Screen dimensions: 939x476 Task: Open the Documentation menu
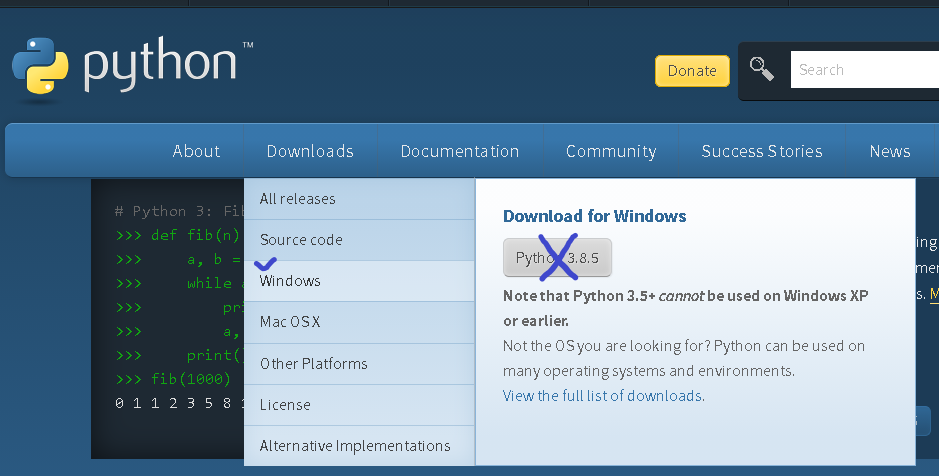click(x=460, y=151)
